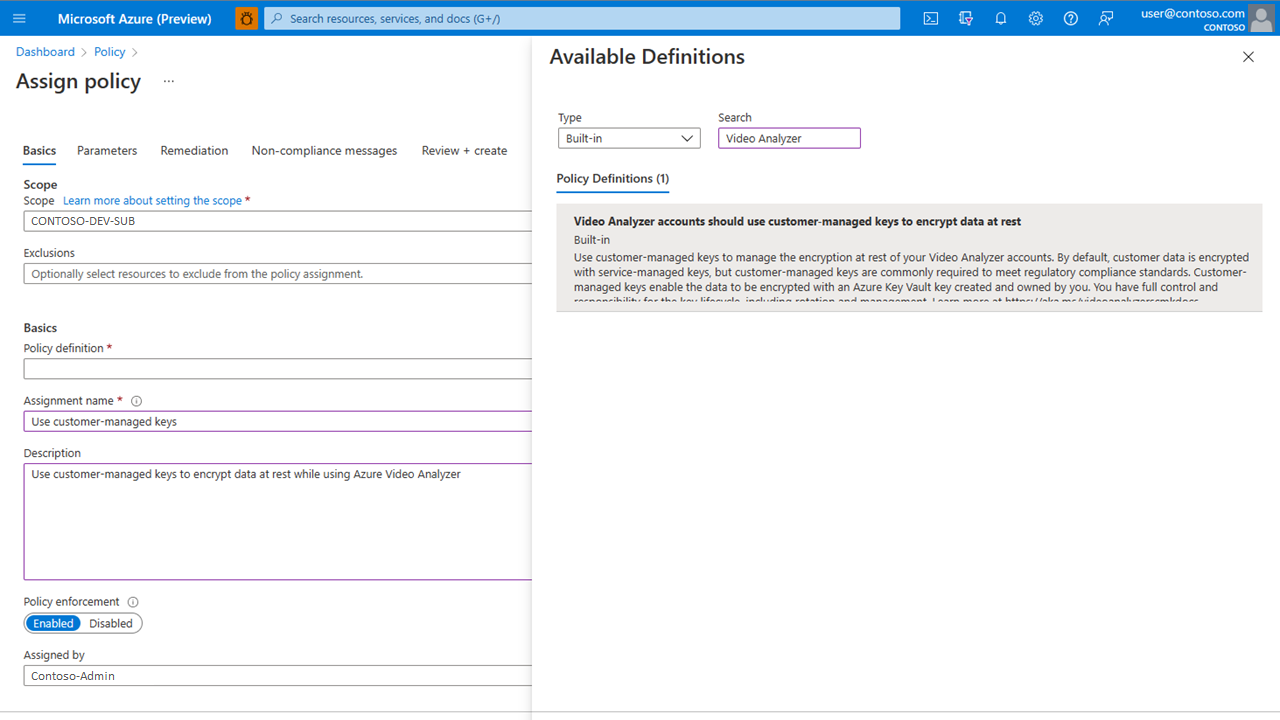This screenshot has width=1280, height=720.
Task: Click the Available Definitions heading
Action: point(647,57)
